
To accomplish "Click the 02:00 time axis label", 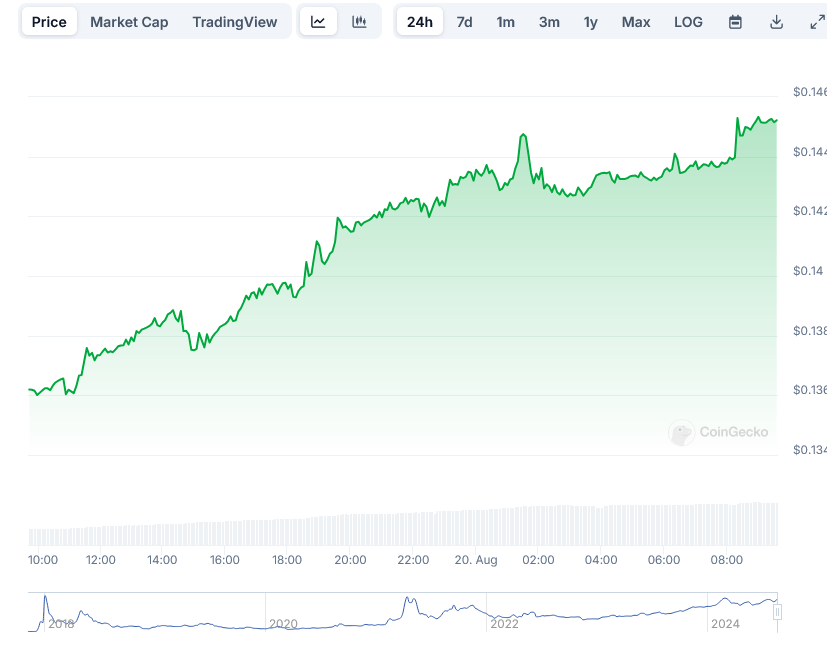I will click(538, 560).
